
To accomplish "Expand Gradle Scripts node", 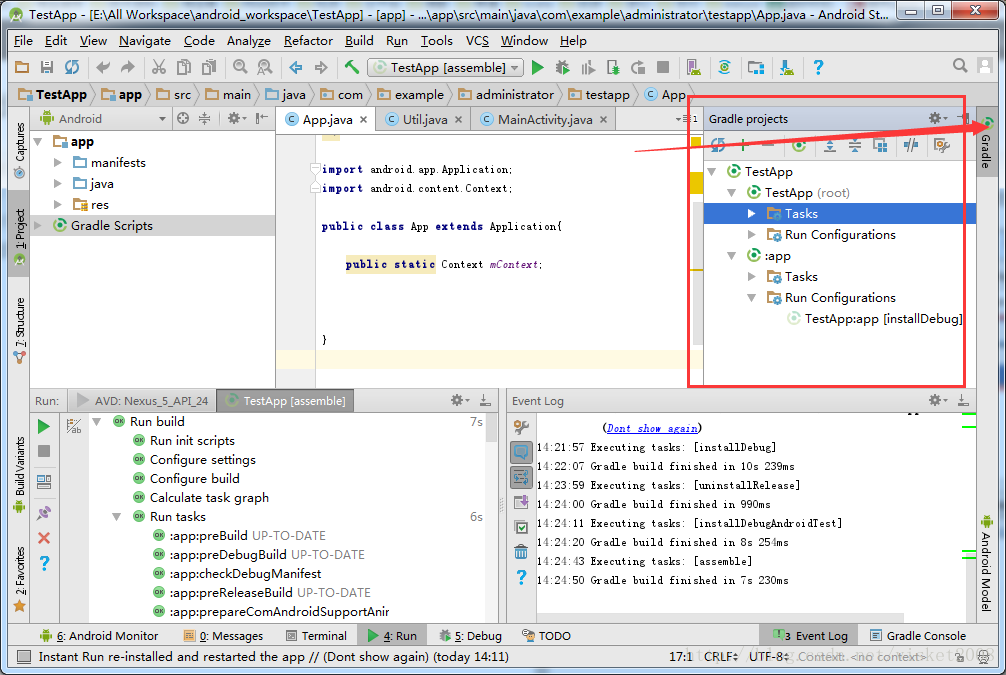I will [x=38, y=225].
